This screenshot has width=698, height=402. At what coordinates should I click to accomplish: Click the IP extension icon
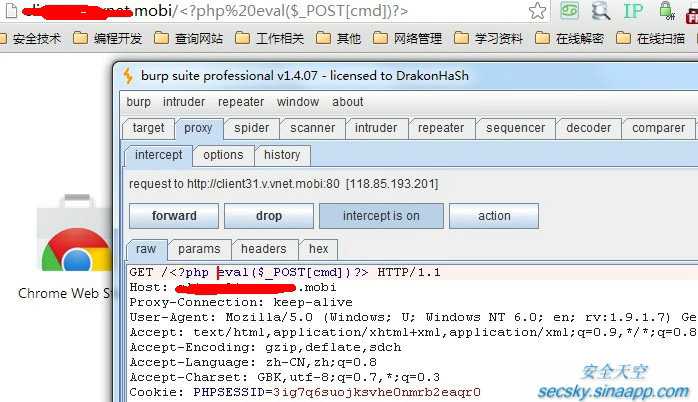(x=633, y=11)
